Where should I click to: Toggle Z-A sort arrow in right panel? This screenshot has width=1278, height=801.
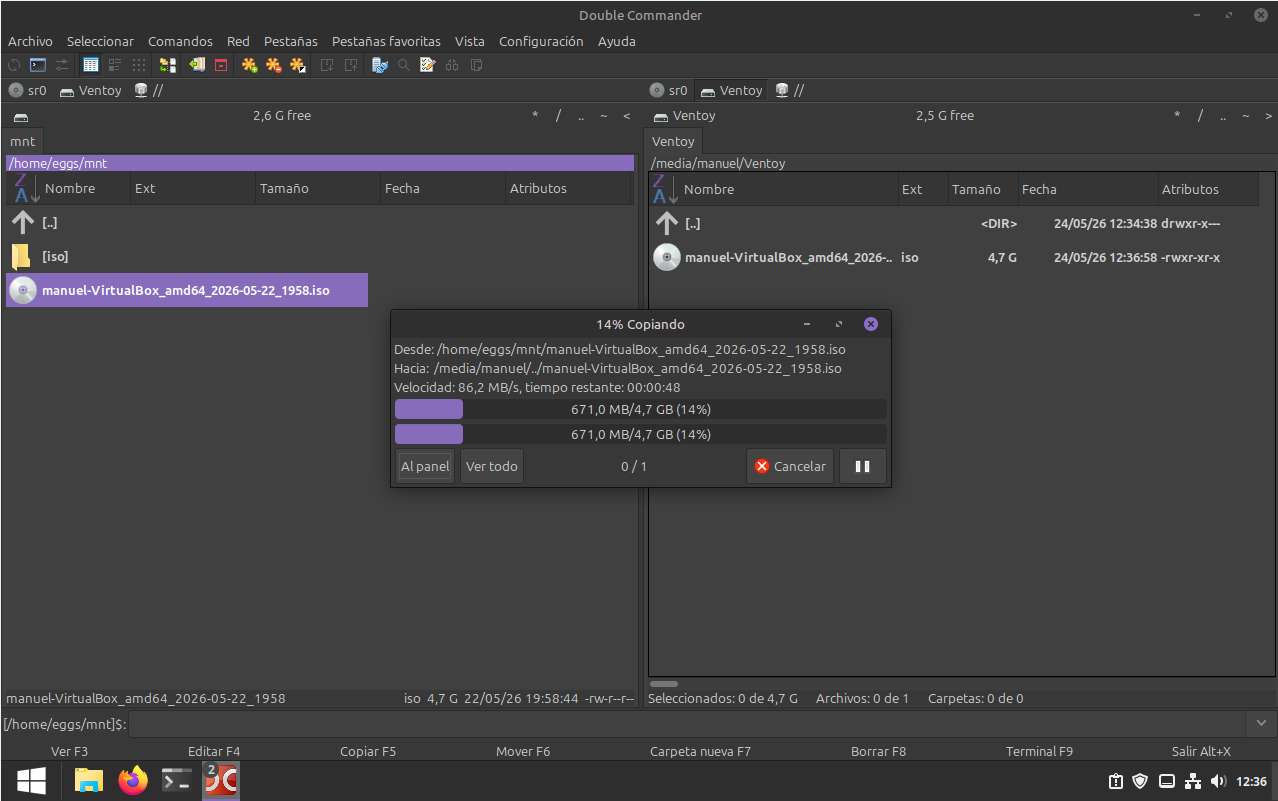[x=666, y=189]
